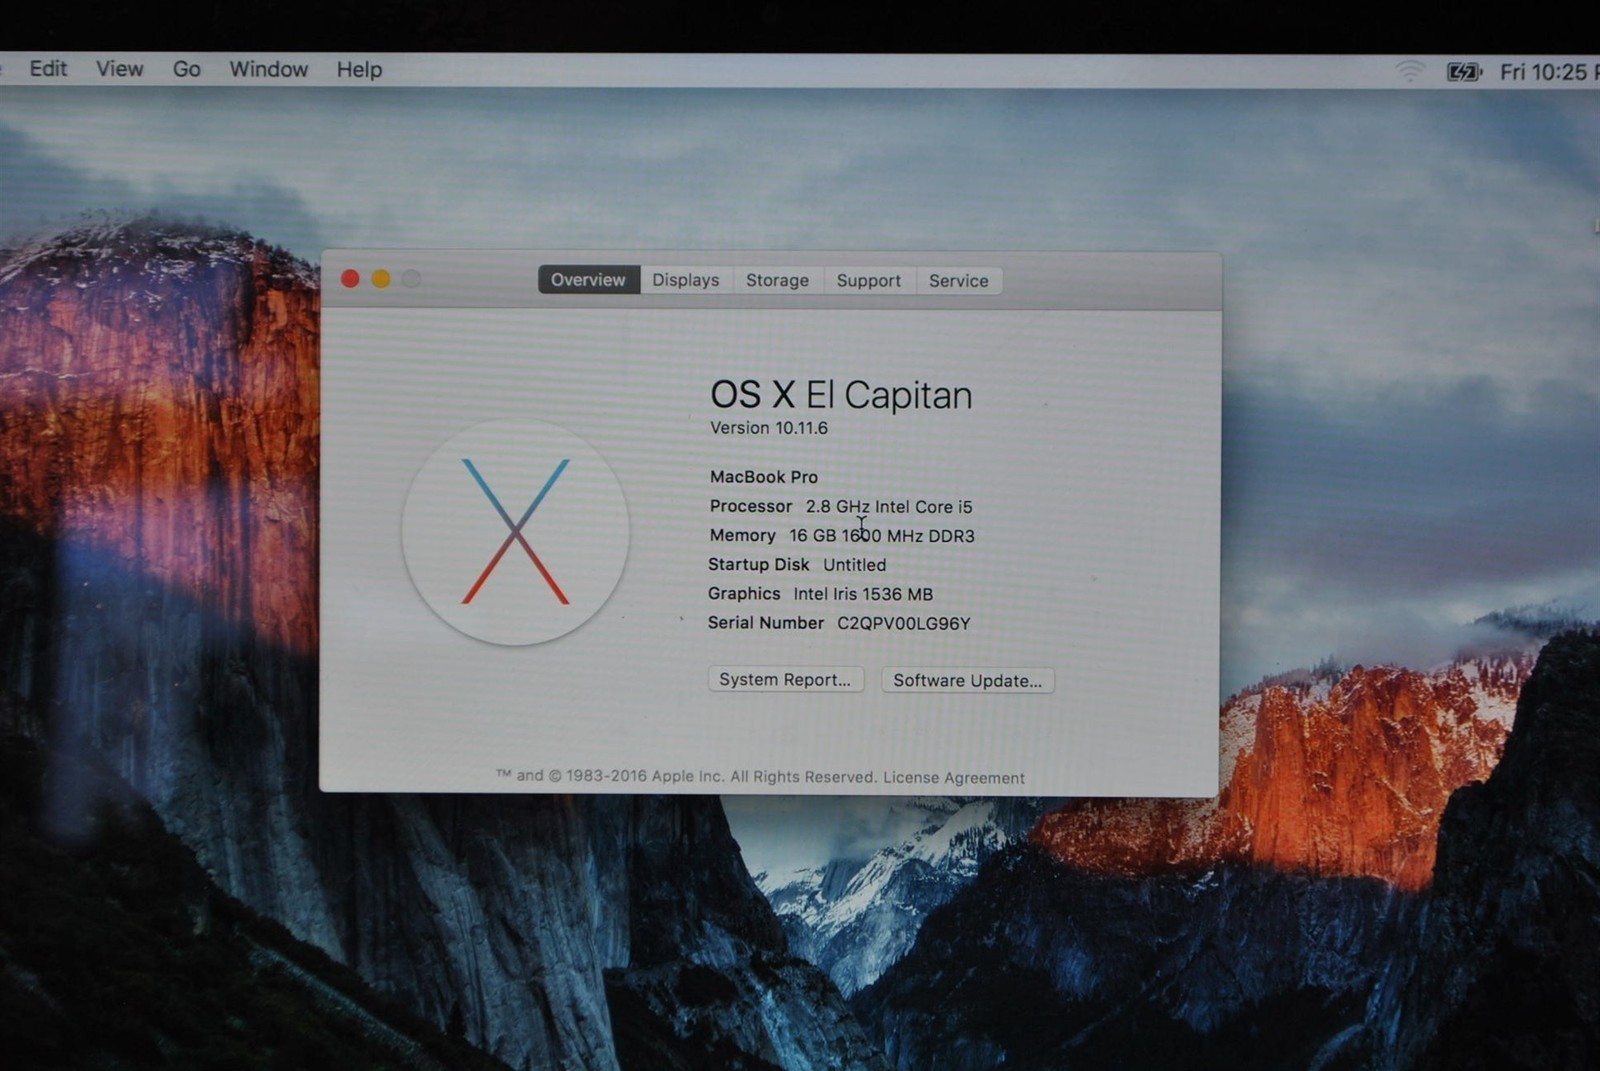Screen dimensions: 1600x1071
Task: Switch to the Storage tab
Action: coord(778,280)
